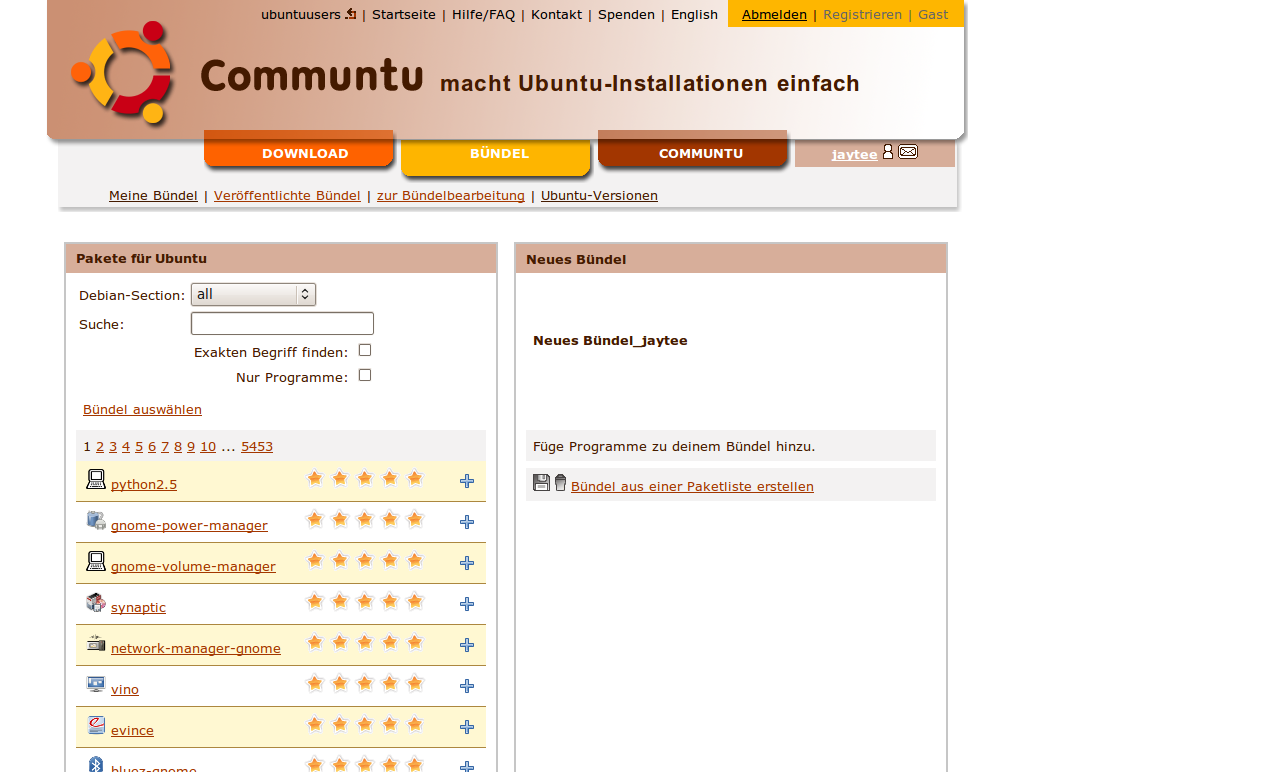This screenshot has height=772, width=1264.
Task: Open 'zur Bündelbearbeitung' submenu link
Action: coord(451,195)
